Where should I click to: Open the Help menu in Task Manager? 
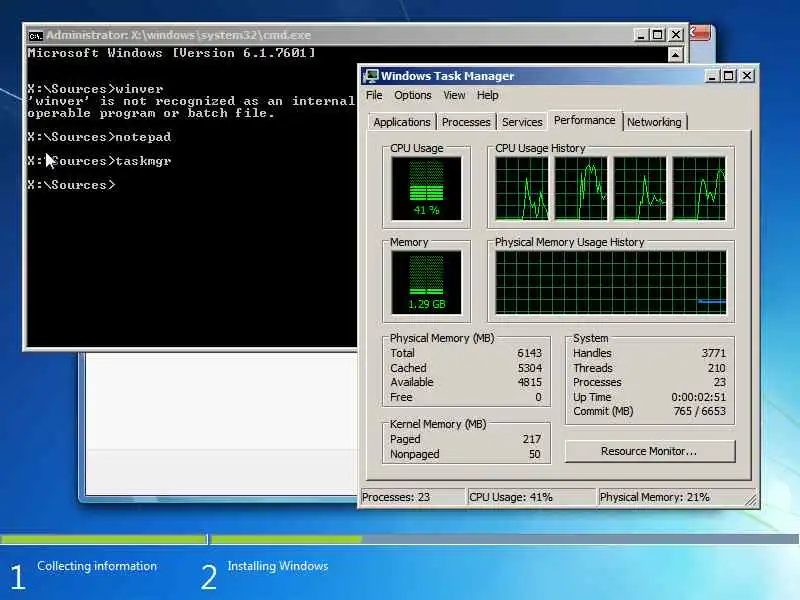[x=487, y=95]
